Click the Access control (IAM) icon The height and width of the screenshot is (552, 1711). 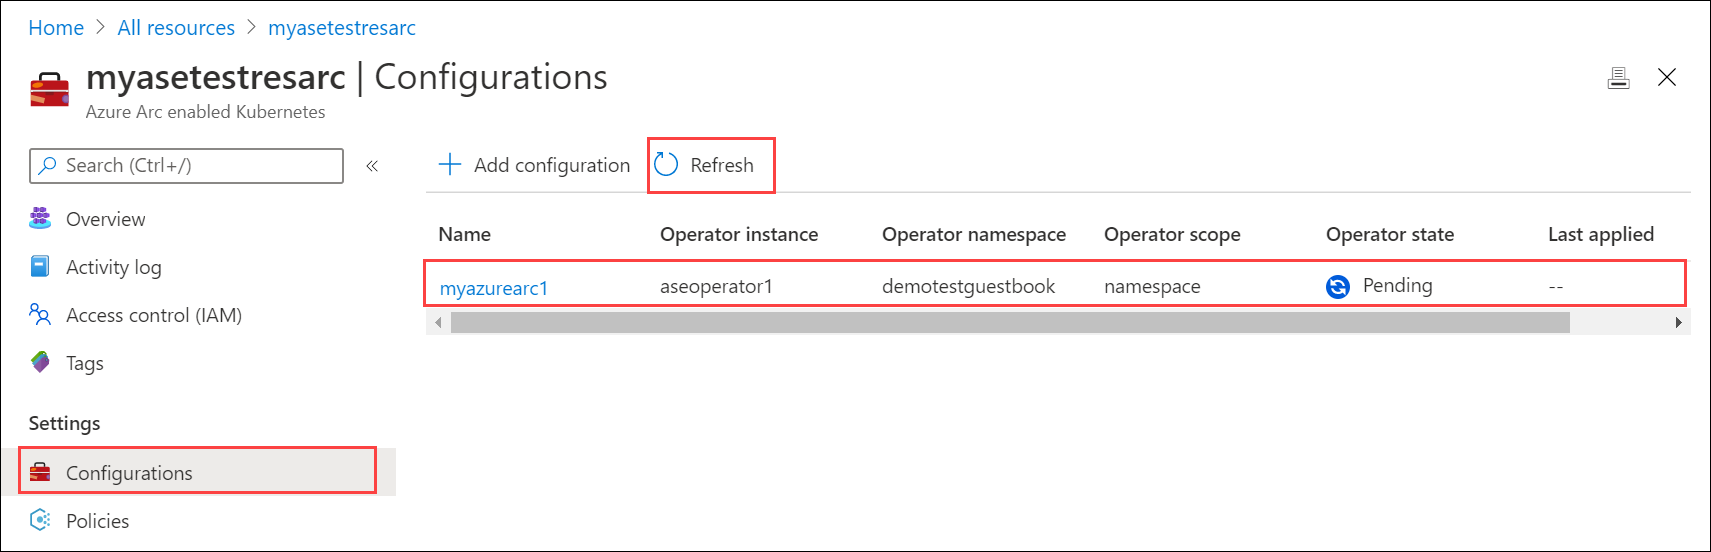40,315
